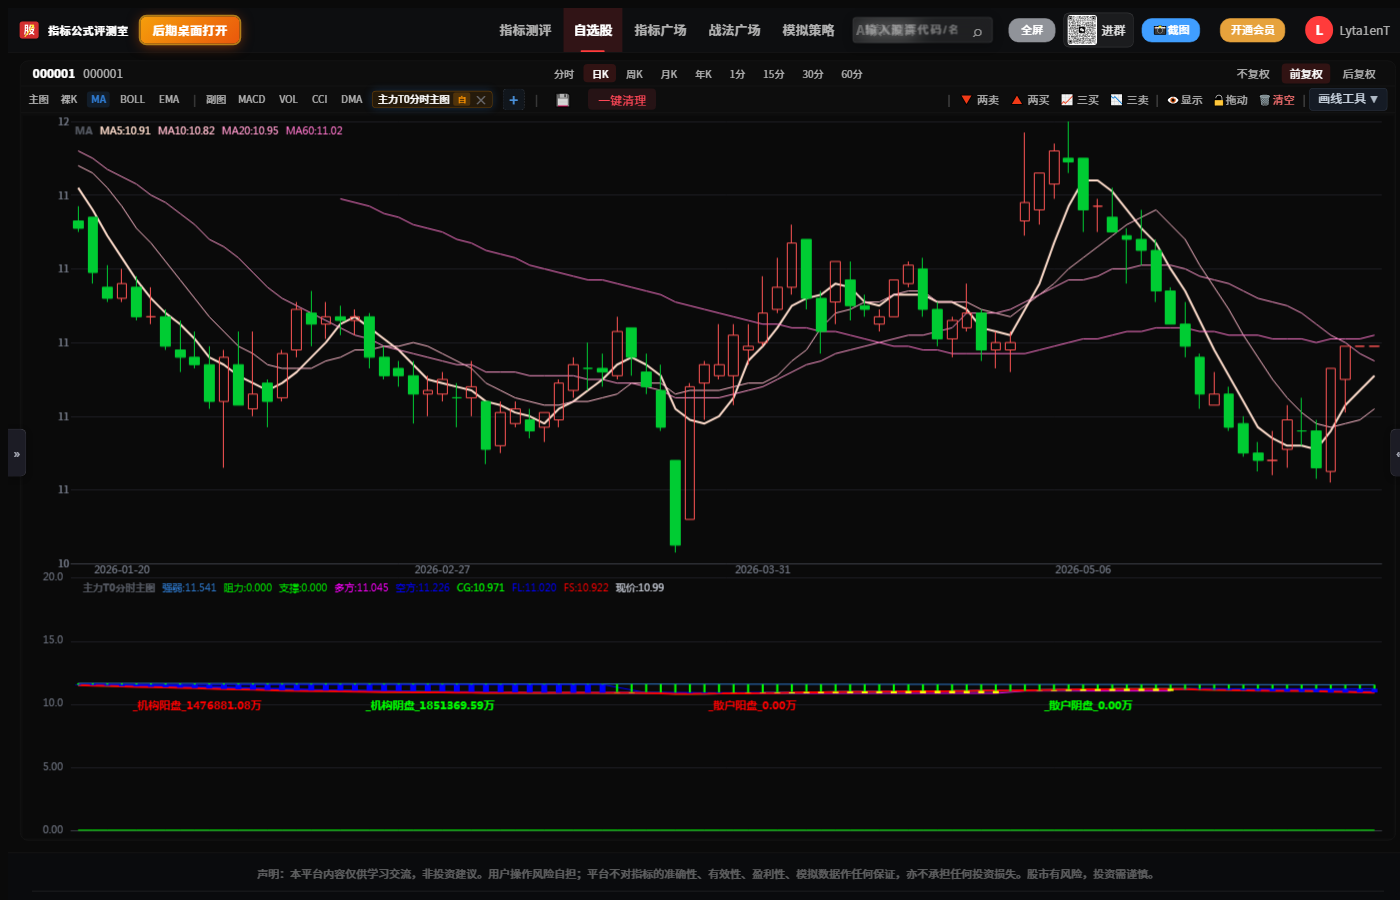Image resolution: width=1400 pixels, height=900 pixels.
Task: Click the 000001 stock code title
Action: pyautogui.click(x=54, y=74)
